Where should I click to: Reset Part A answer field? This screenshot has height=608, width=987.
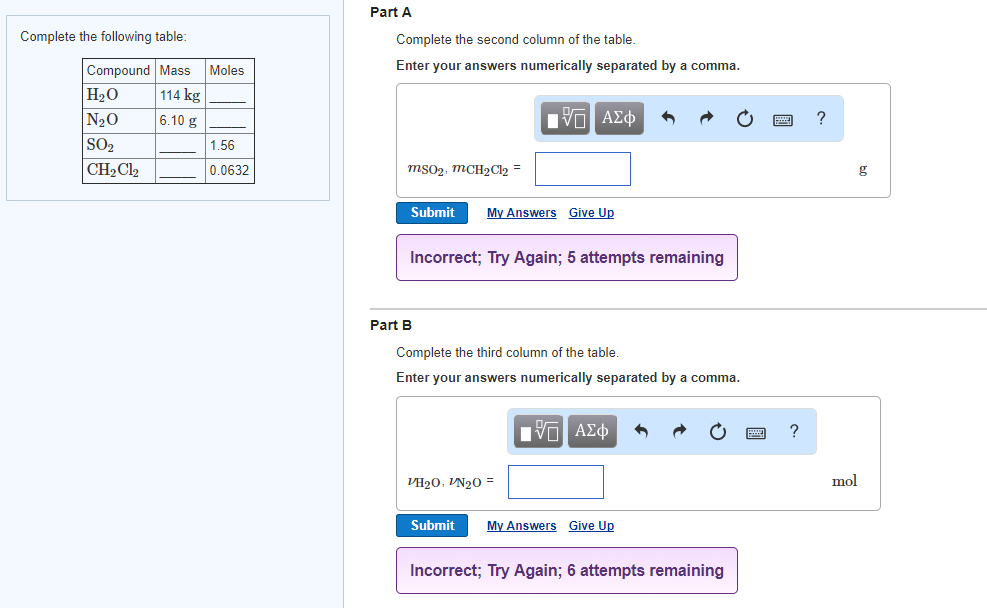(745, 118)
